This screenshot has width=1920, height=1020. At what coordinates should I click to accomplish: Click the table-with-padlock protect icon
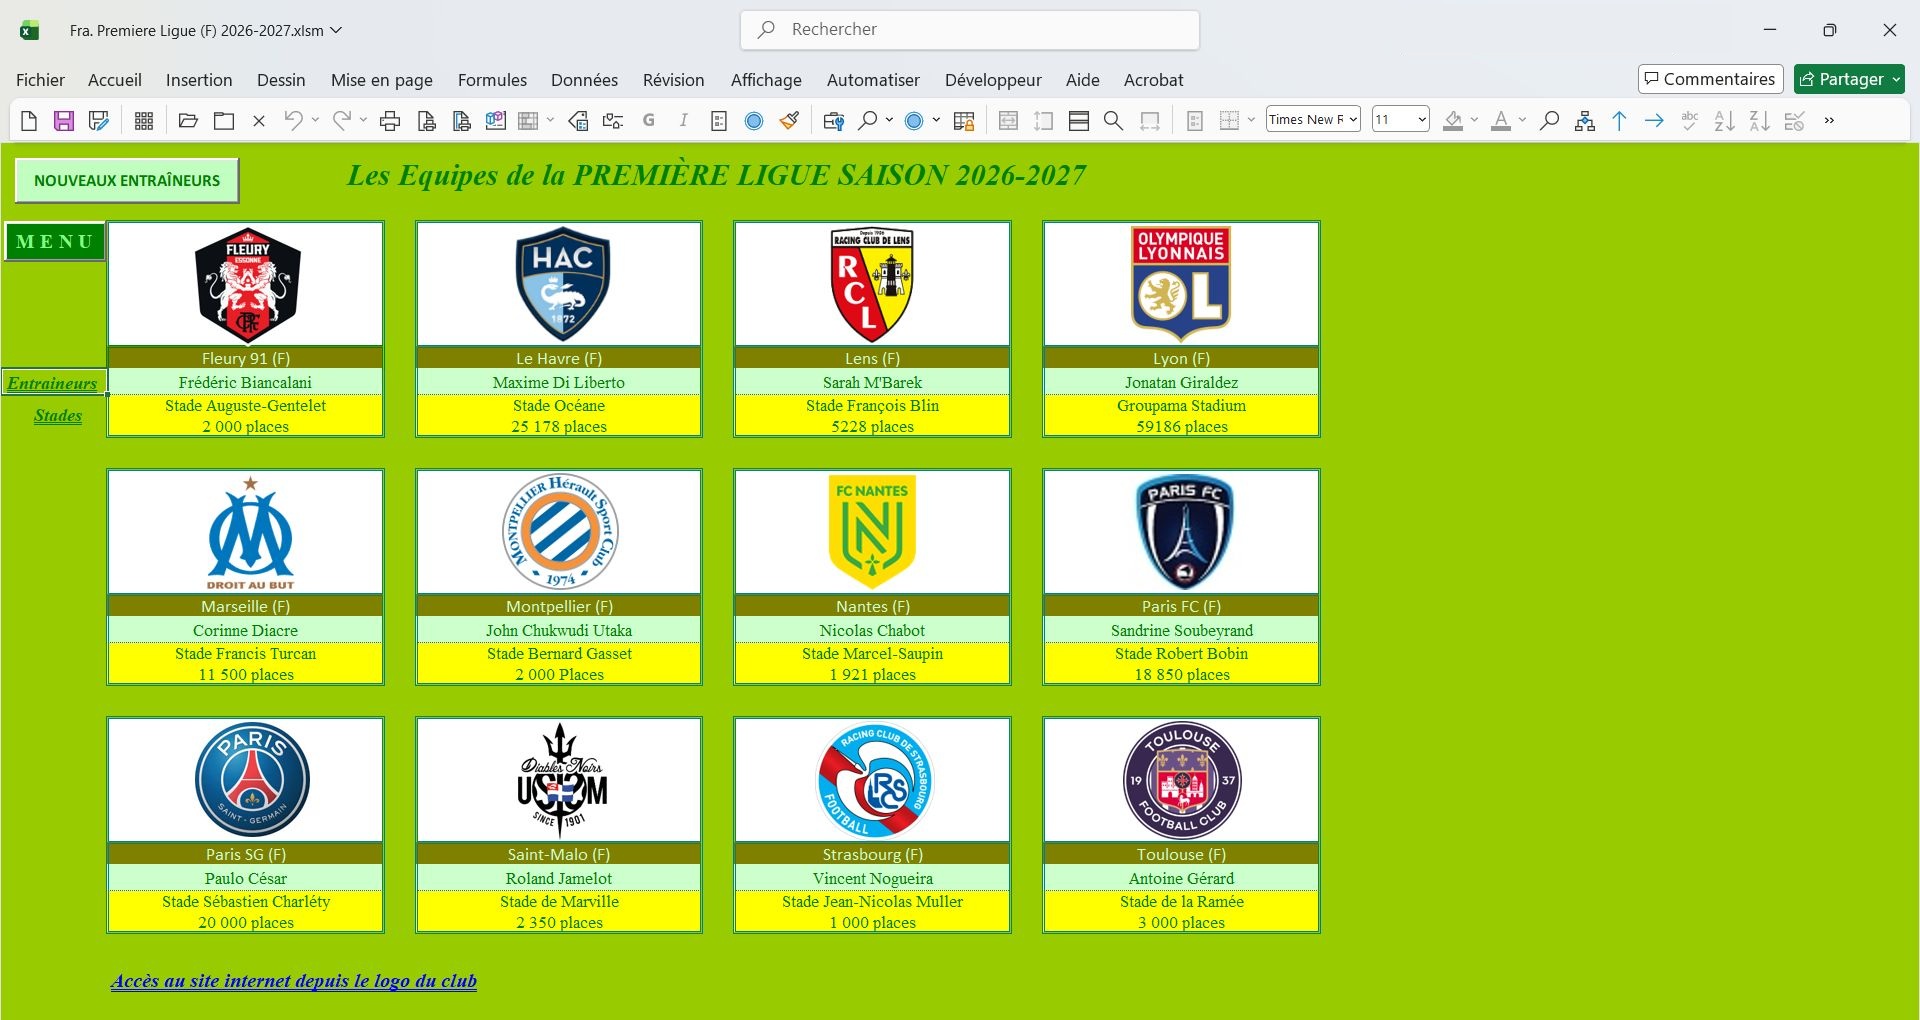(x=964, y=121)
